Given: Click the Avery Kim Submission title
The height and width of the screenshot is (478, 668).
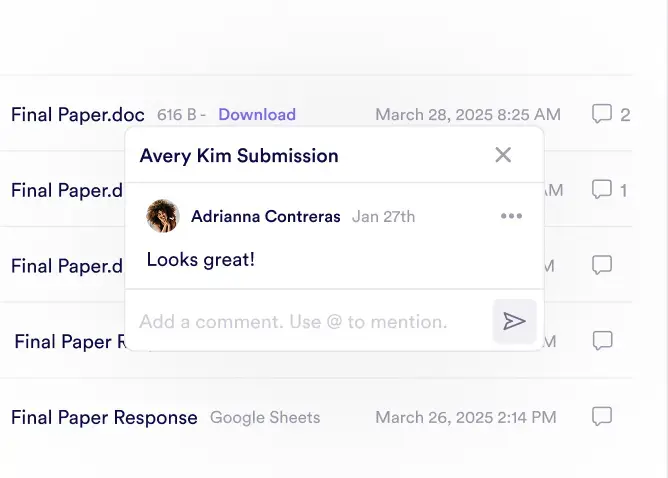Looking at the screenshot, I should point(239,155).
